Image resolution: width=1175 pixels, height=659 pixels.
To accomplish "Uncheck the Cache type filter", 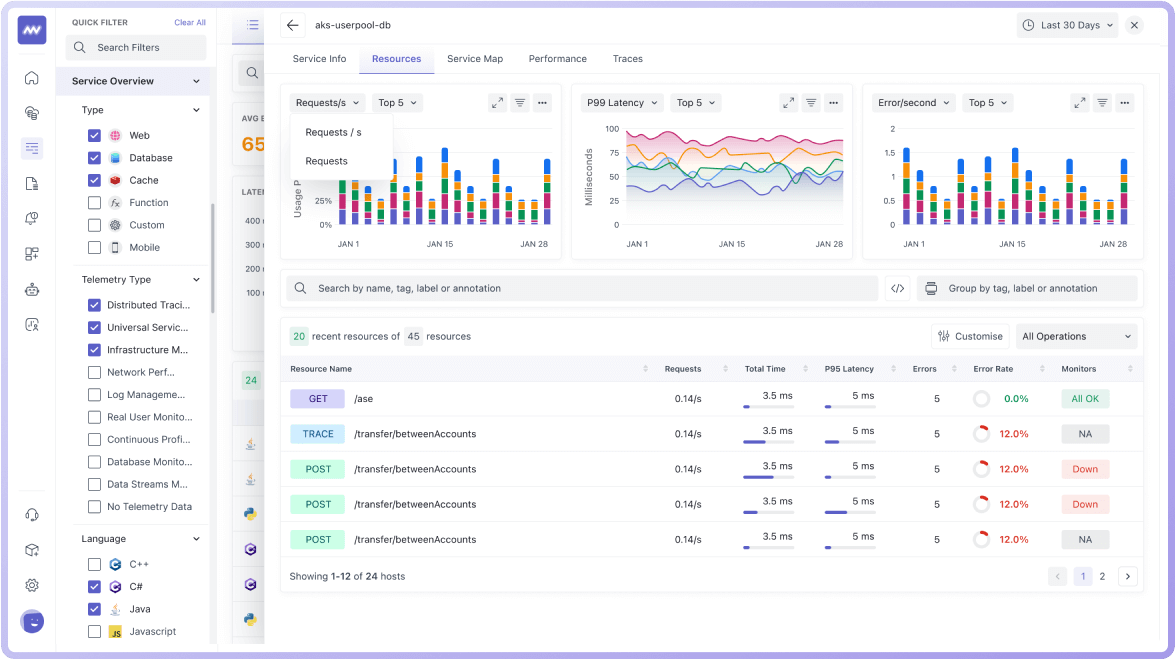I will 93,179.
